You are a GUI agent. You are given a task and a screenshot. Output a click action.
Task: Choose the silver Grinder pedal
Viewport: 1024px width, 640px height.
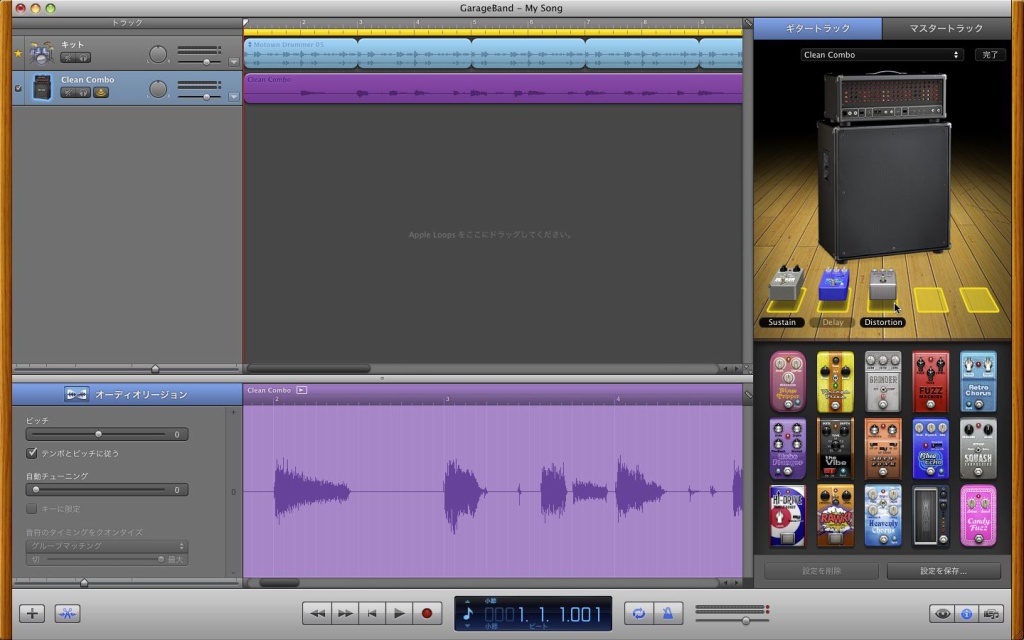coord(883,382)
